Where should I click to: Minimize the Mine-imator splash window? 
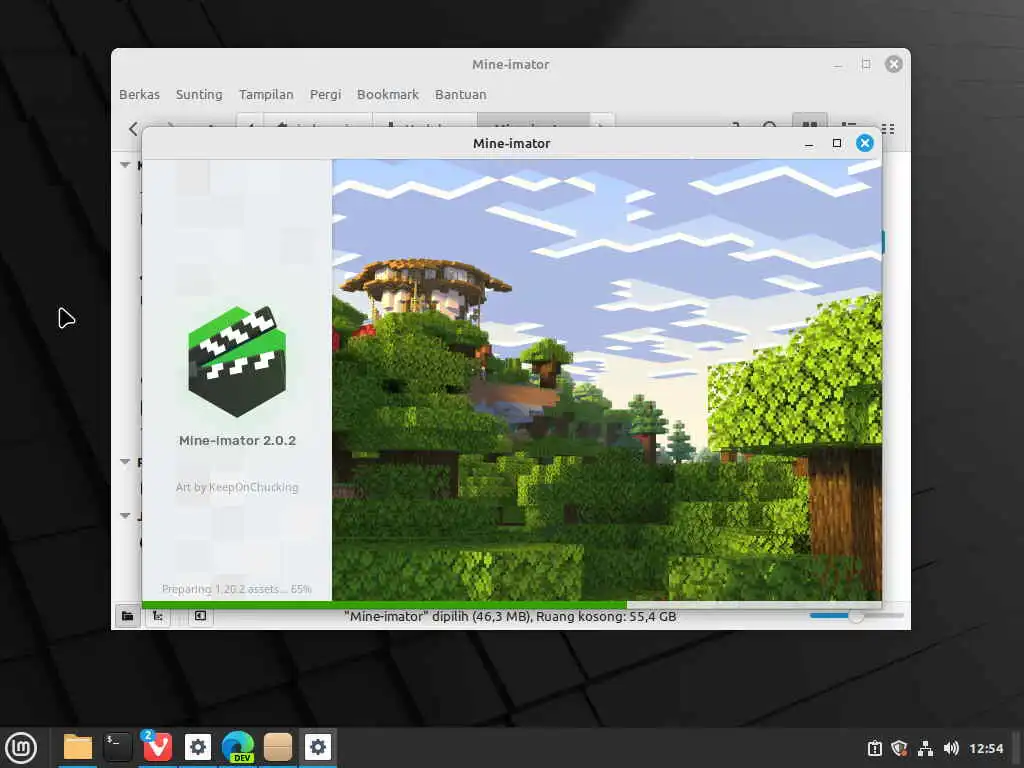point(809,143)
